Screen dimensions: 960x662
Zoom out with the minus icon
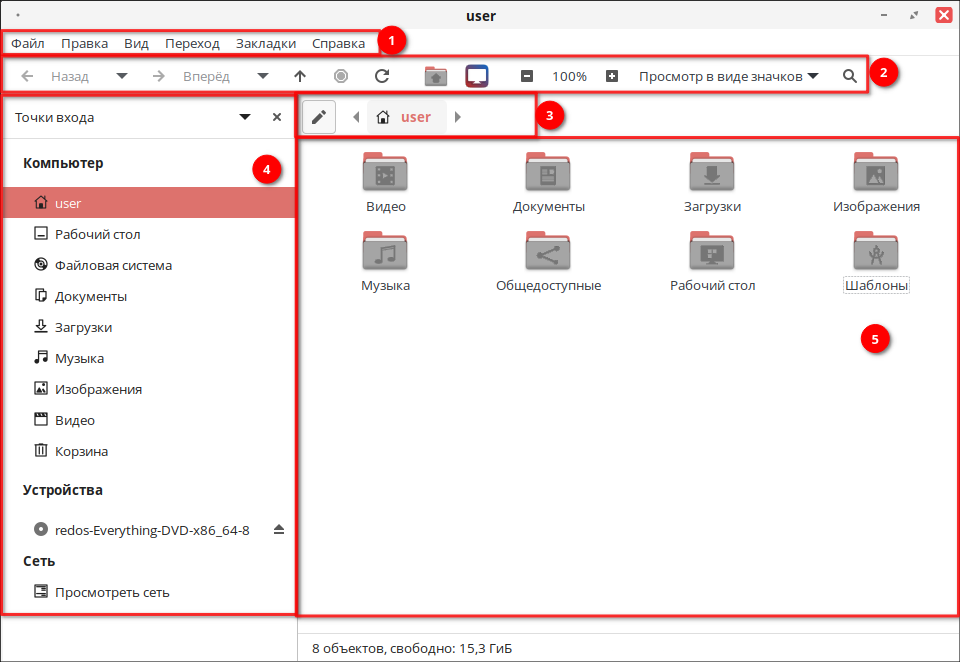tap(527, 77)
